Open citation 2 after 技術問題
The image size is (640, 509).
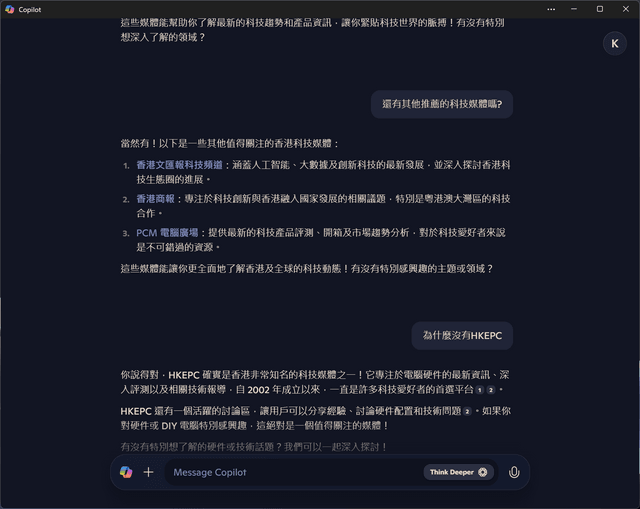467,411
